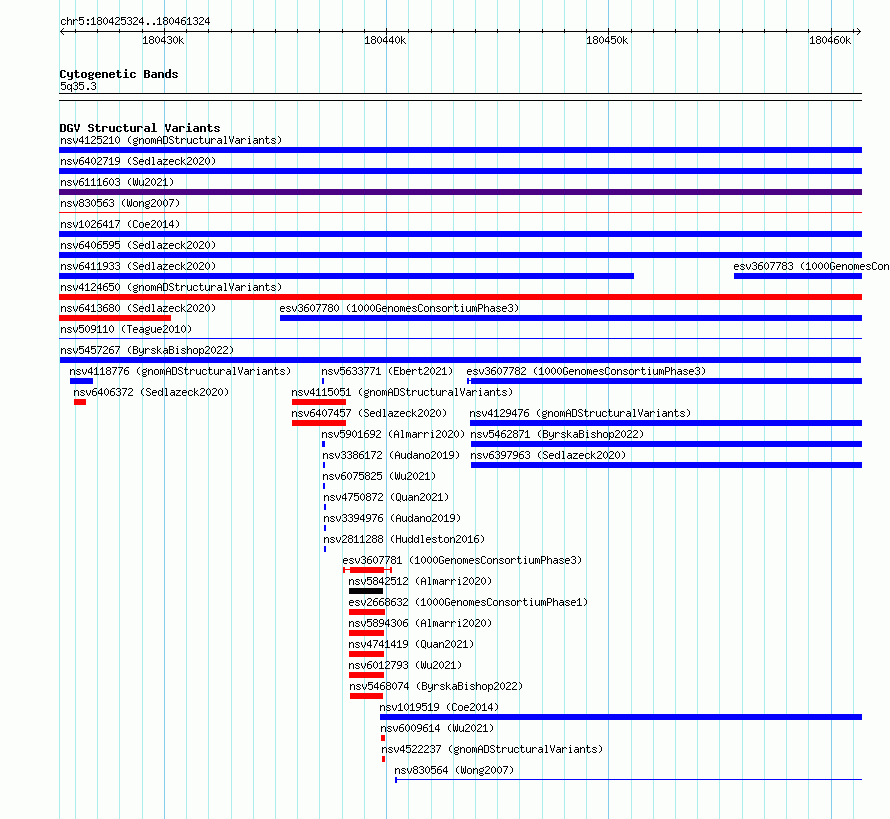Viewport: 890px width, 819px height.
Task: Click esv2668632 1000GenomesConsortiumPhase1 label
Action: click(x=468, y=602)
